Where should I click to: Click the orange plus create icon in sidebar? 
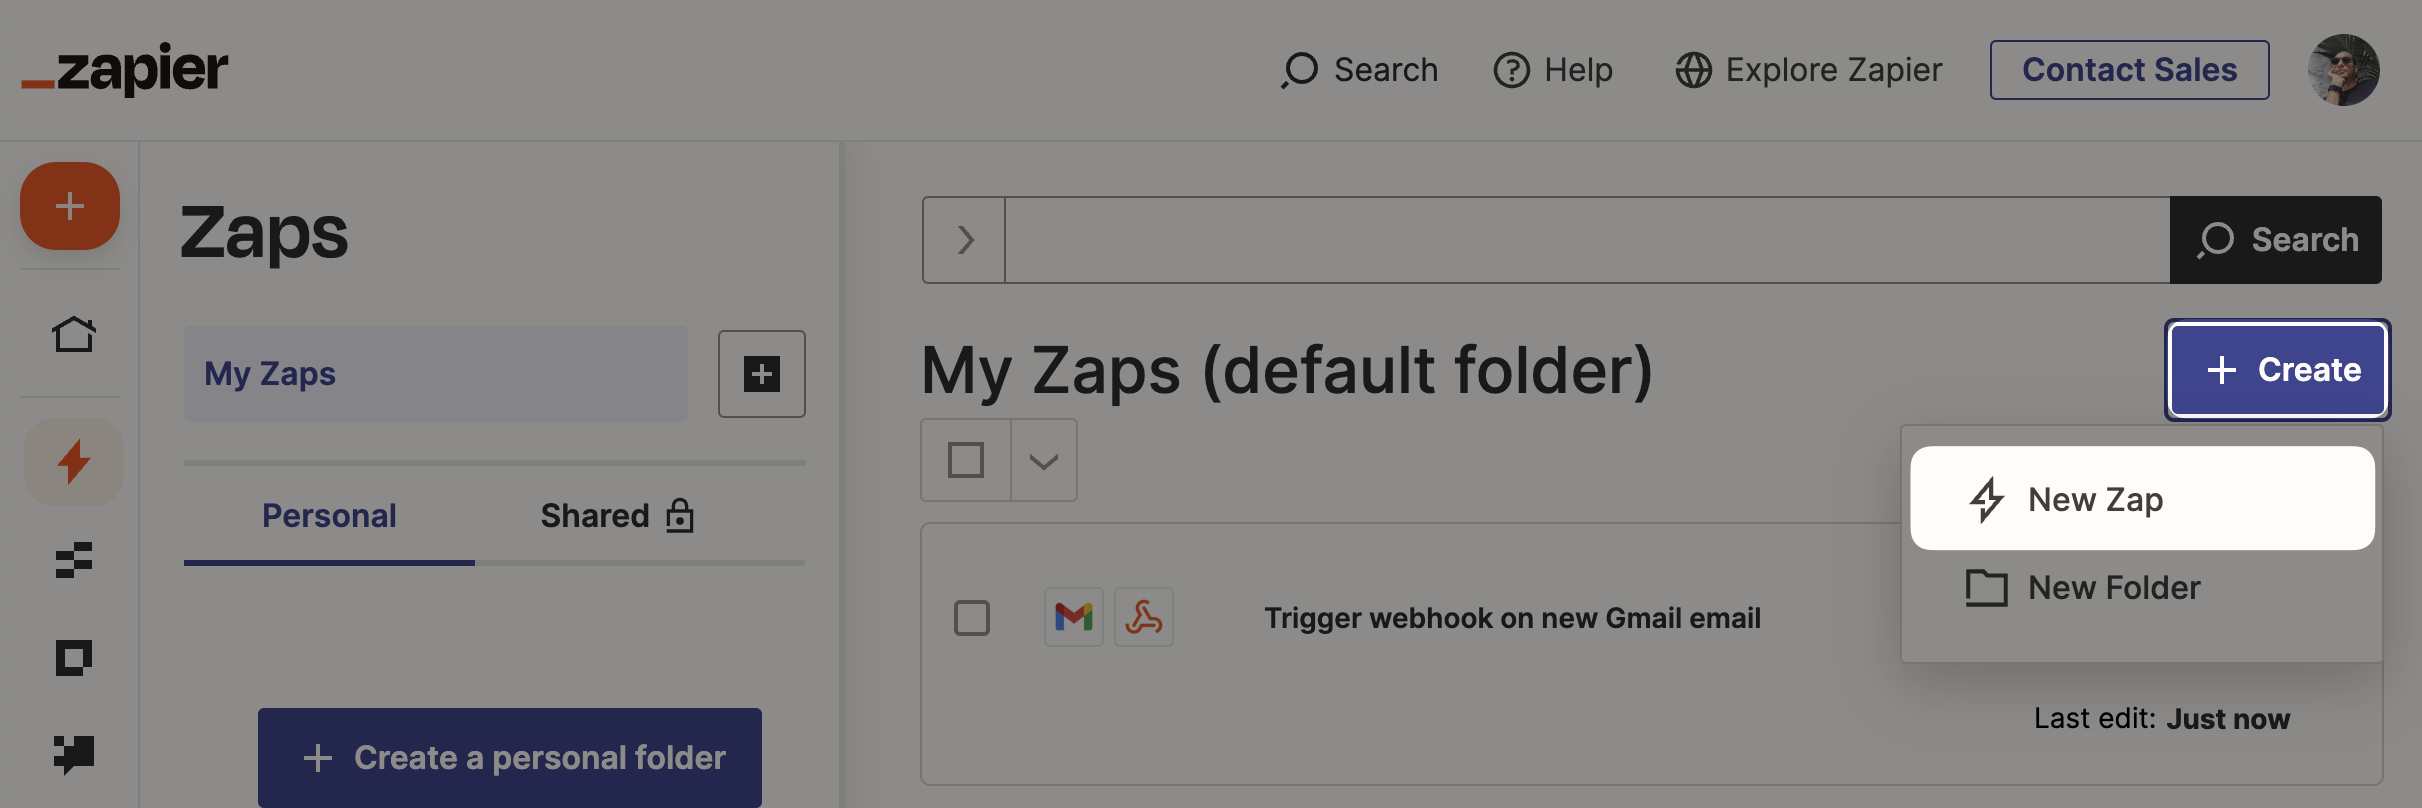coord(70,206)
